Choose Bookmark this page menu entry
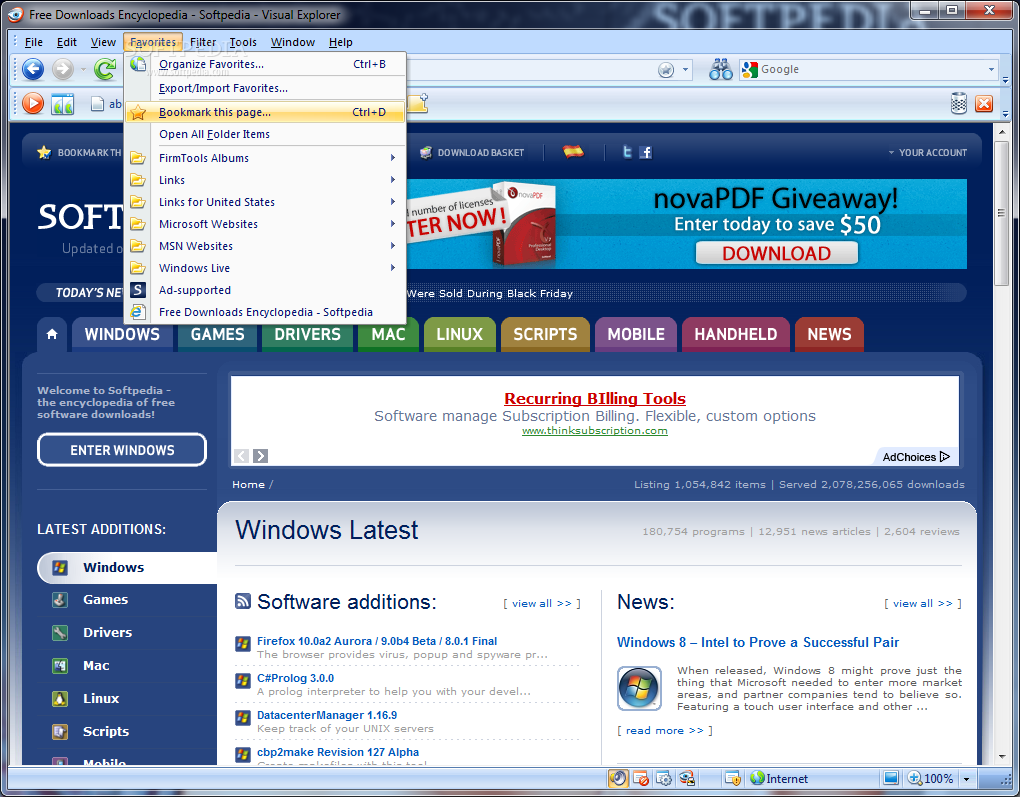This screenshot has width=1020, height=797. pyautogui.click(x=265, y=112)
